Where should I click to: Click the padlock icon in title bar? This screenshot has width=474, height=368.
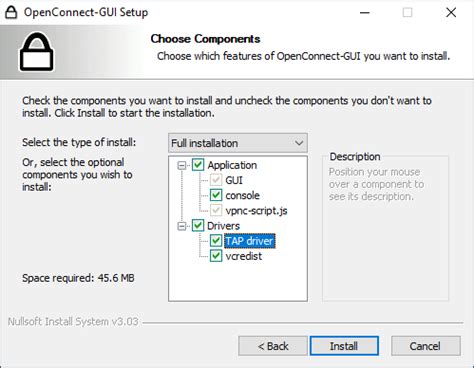pyautogui.click(x=11, y=12)
